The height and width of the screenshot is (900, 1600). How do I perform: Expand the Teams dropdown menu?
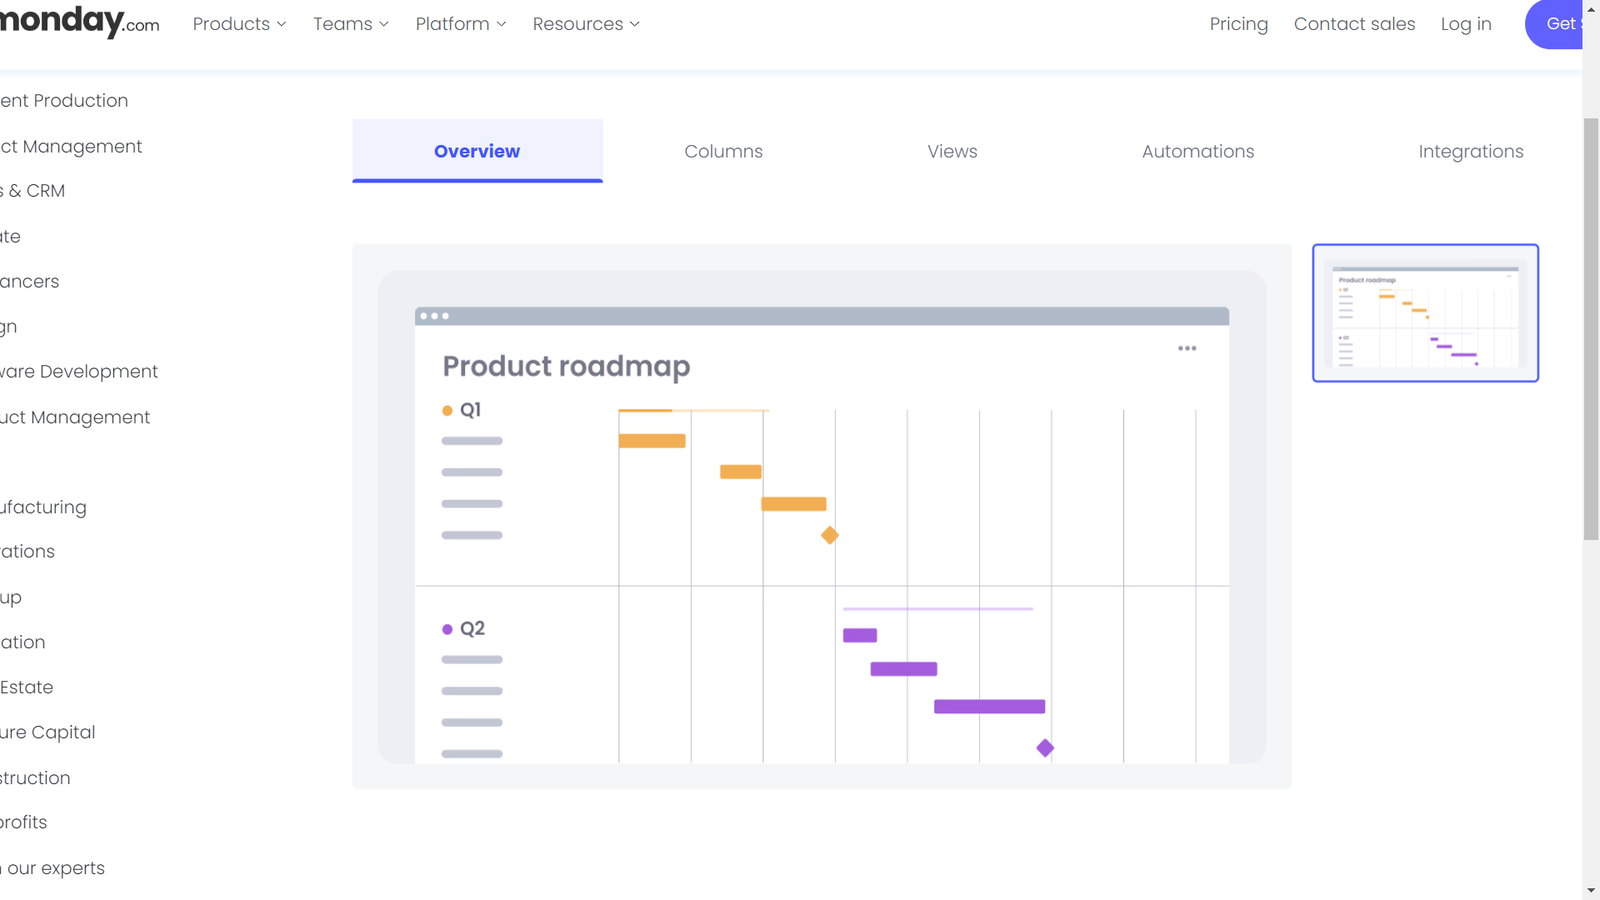point(351,24)
